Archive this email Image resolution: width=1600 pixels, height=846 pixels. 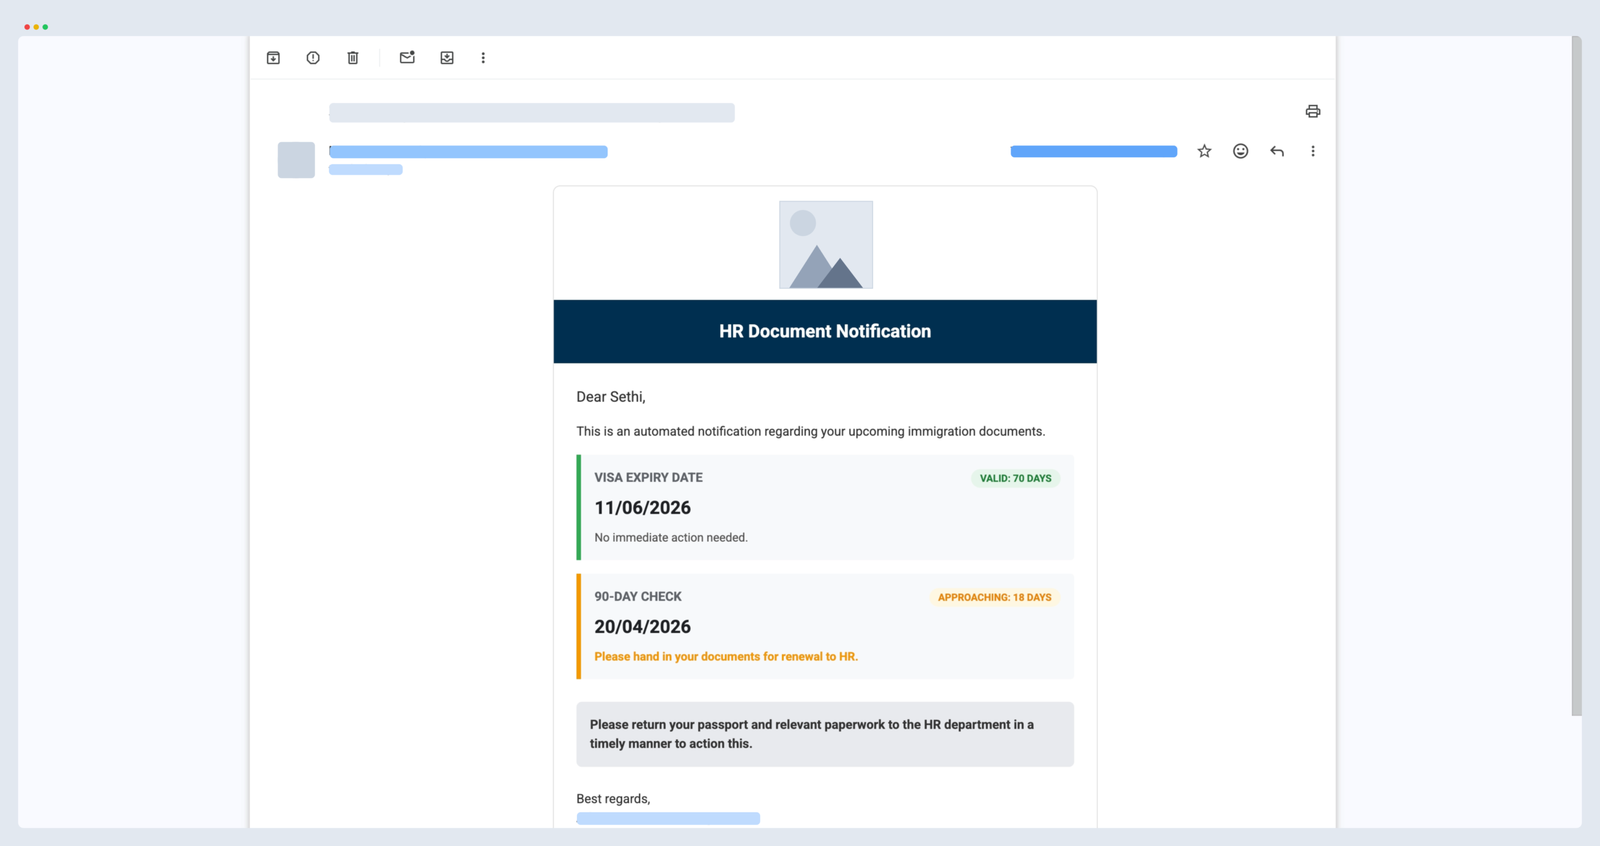pos(273,58)
